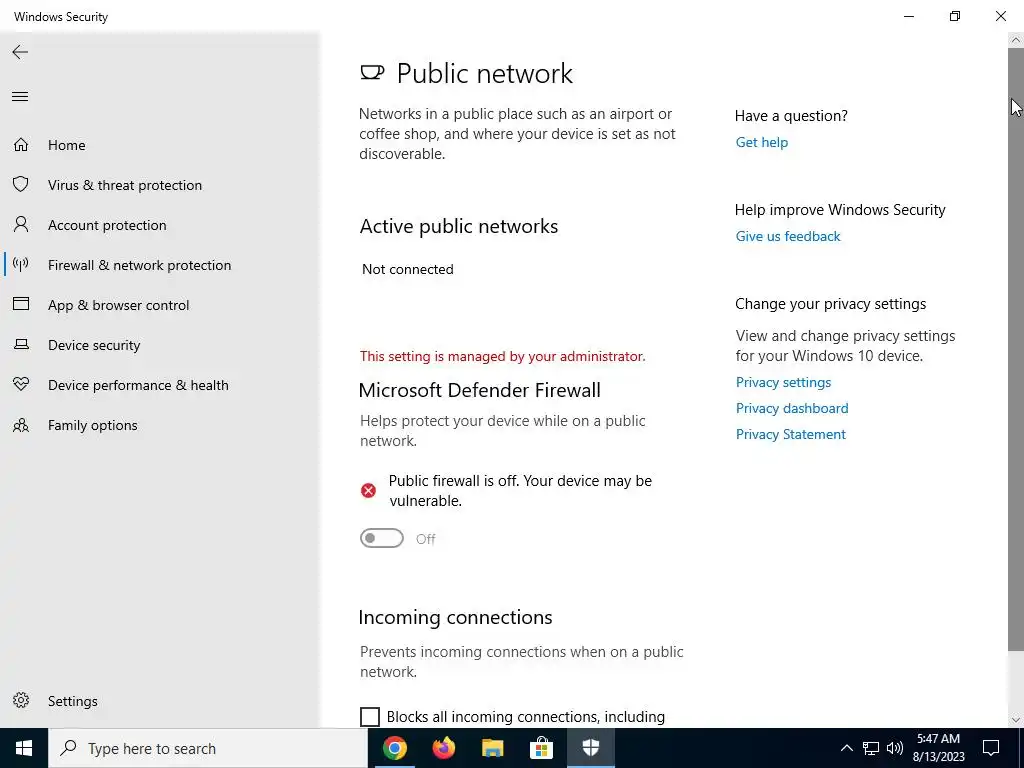Viewport: 1024px width, 768px height.
Task: Open the Privacy dashboard link
Action: 792,408
